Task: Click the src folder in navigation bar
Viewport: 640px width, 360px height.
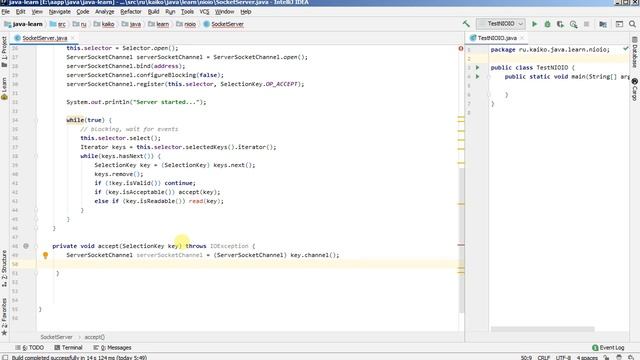Action: (x=58, y=24)
